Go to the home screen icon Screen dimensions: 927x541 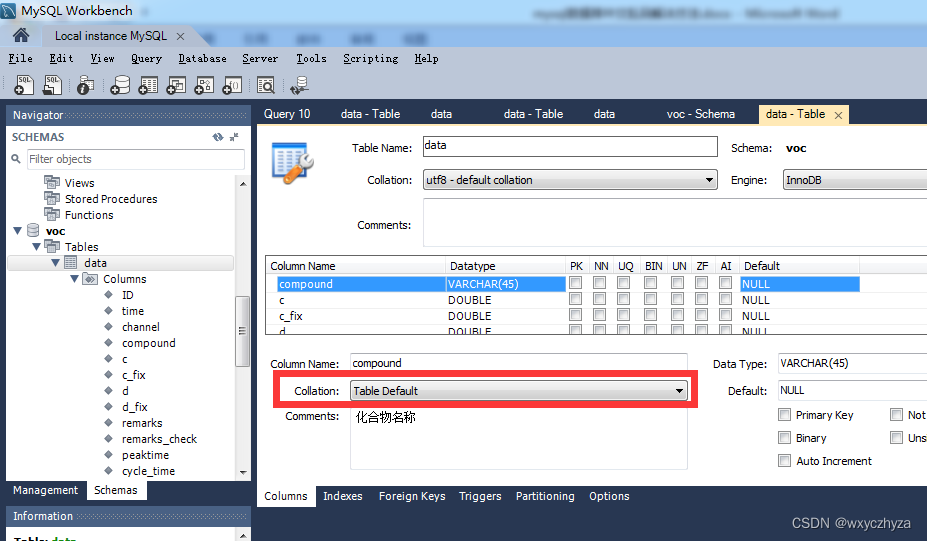click(x=21, y=36)
